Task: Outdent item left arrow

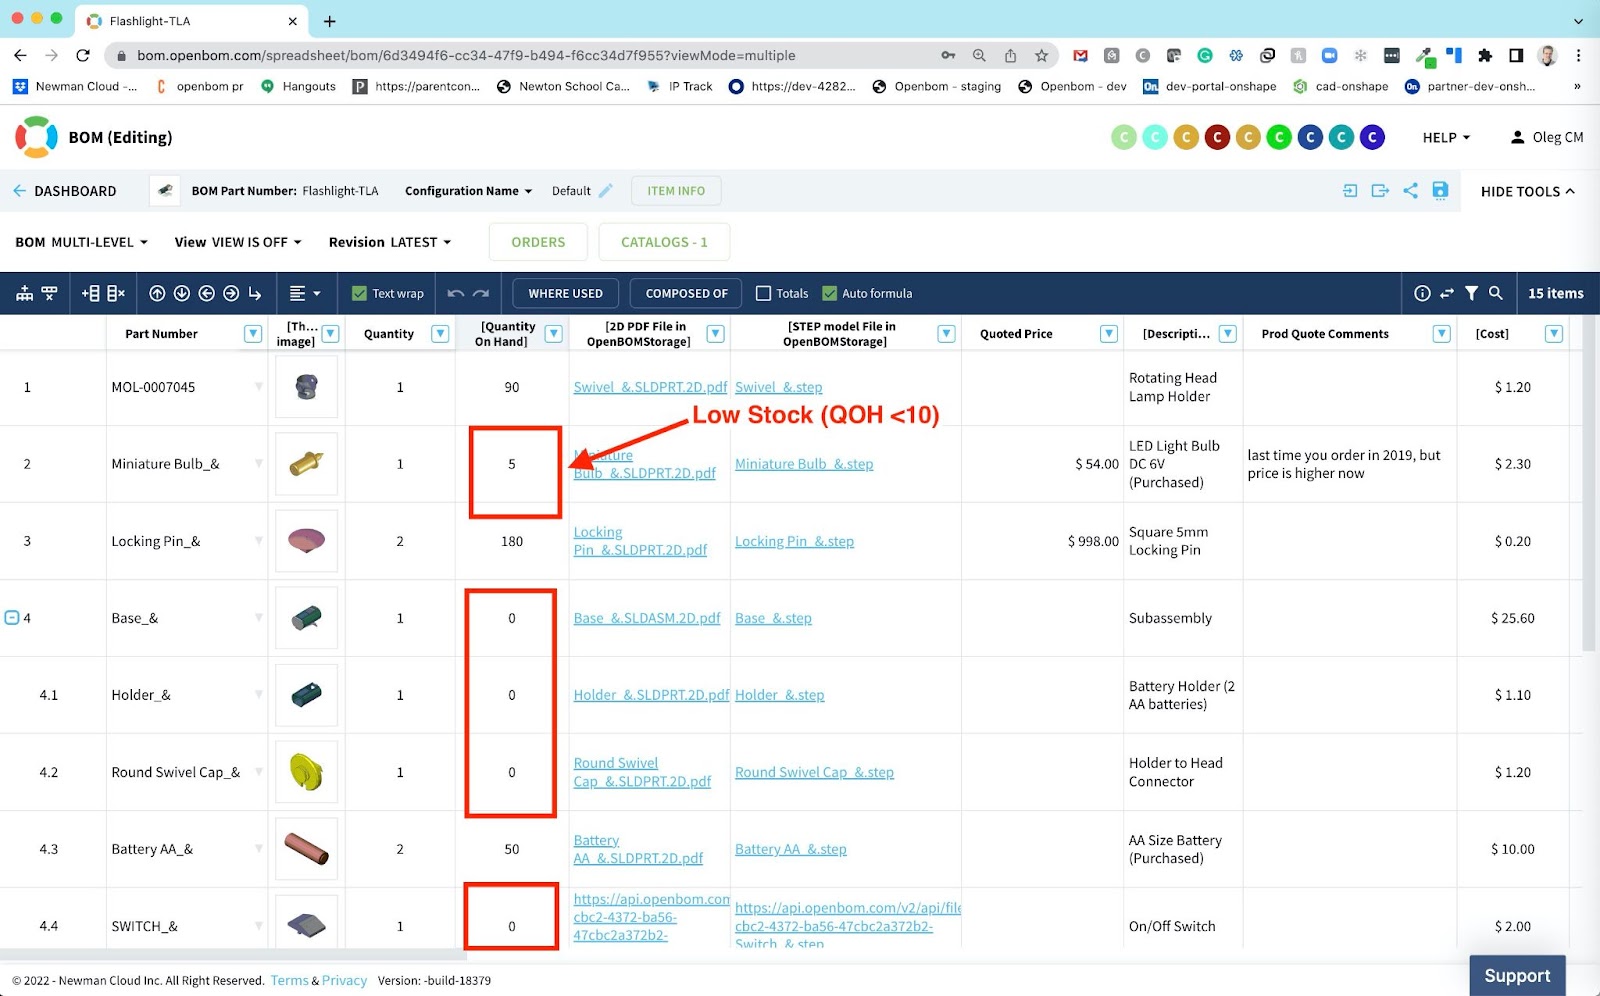Action: tap(206, 294)
